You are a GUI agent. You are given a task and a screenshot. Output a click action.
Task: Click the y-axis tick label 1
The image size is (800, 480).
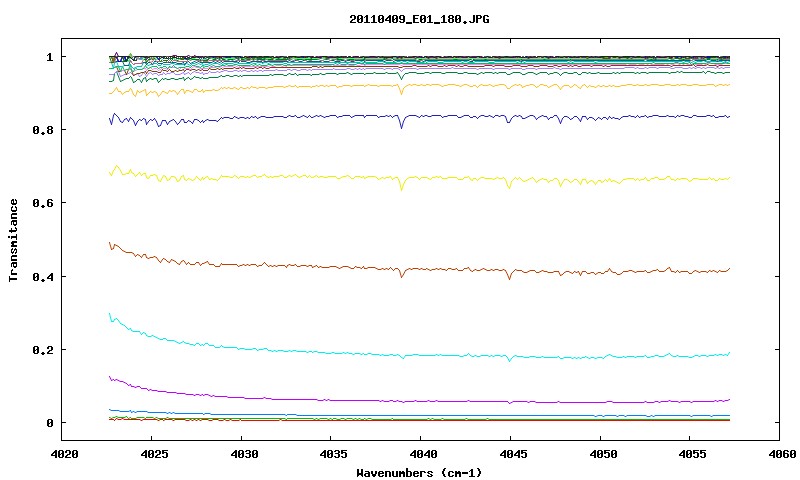(49, 57)
